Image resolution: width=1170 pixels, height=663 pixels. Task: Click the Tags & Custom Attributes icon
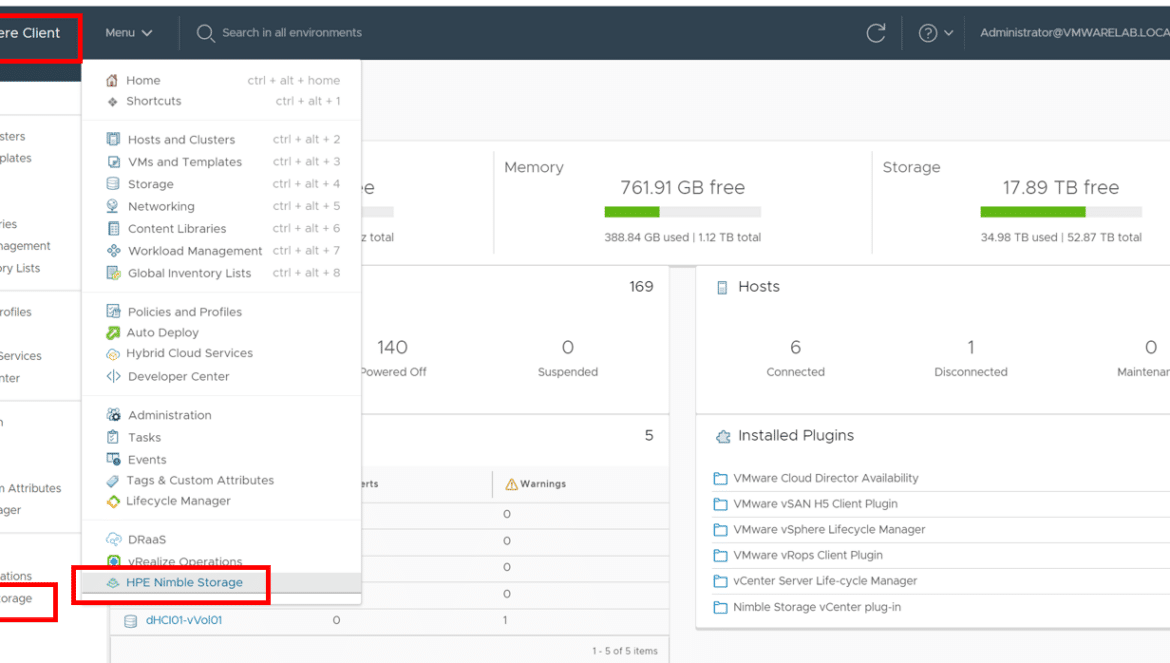click(113, 481)
